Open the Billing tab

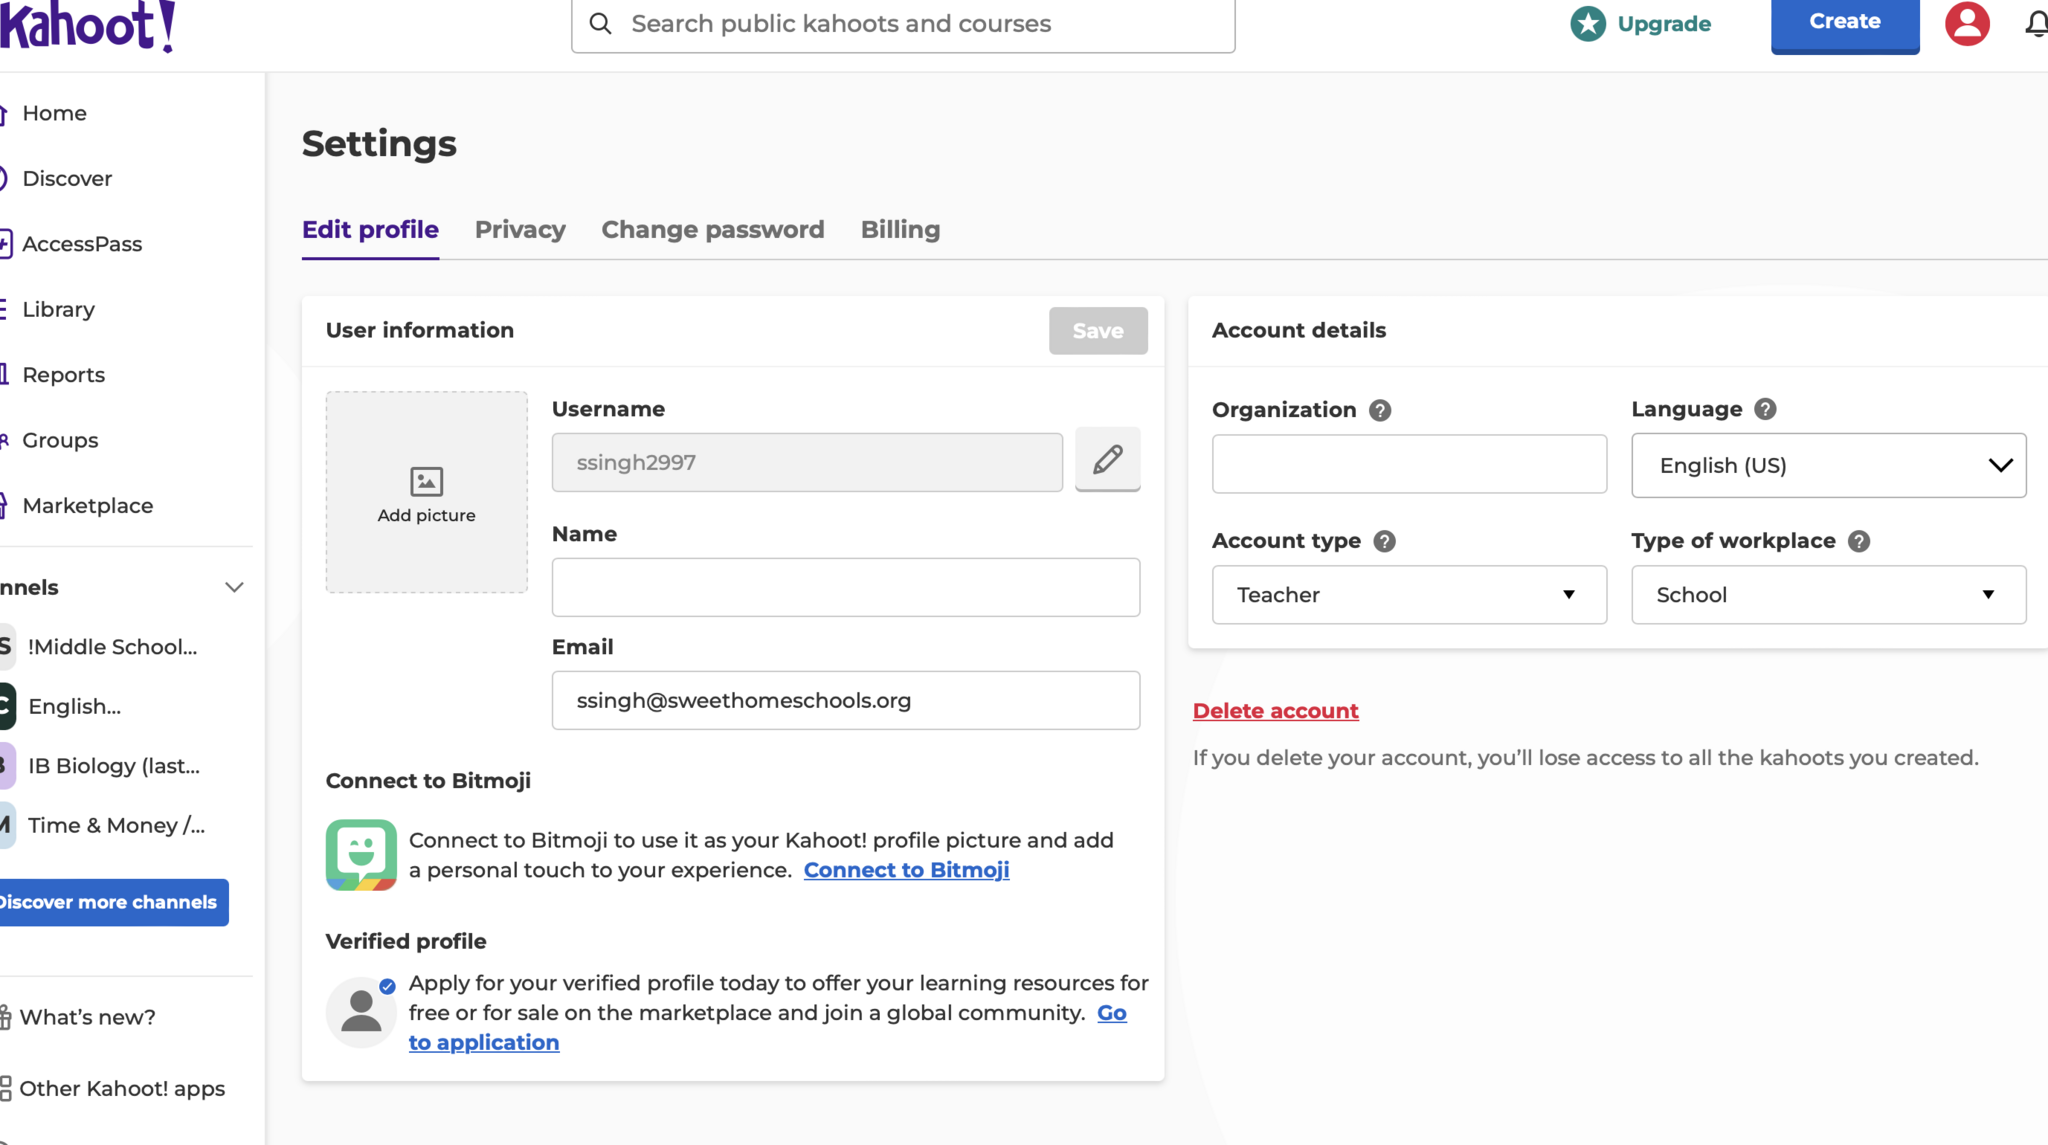pos(900,230)
